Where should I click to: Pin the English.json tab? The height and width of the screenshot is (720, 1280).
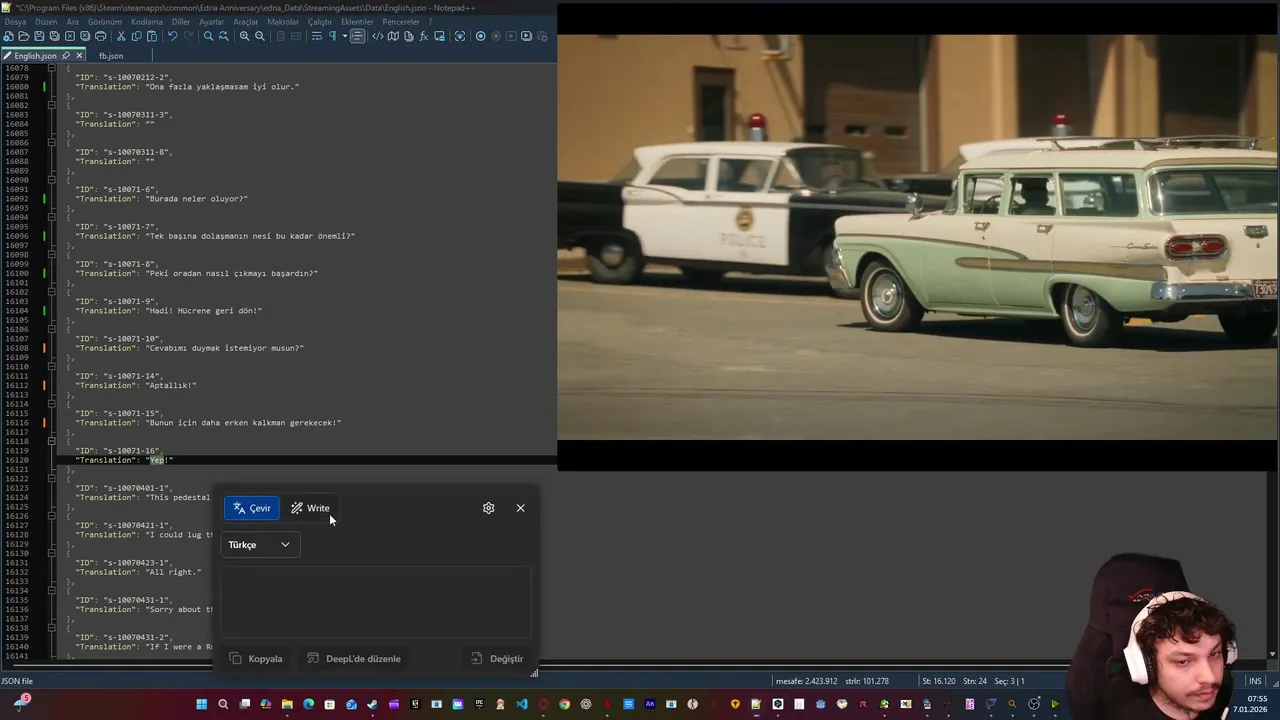[66, 56]
